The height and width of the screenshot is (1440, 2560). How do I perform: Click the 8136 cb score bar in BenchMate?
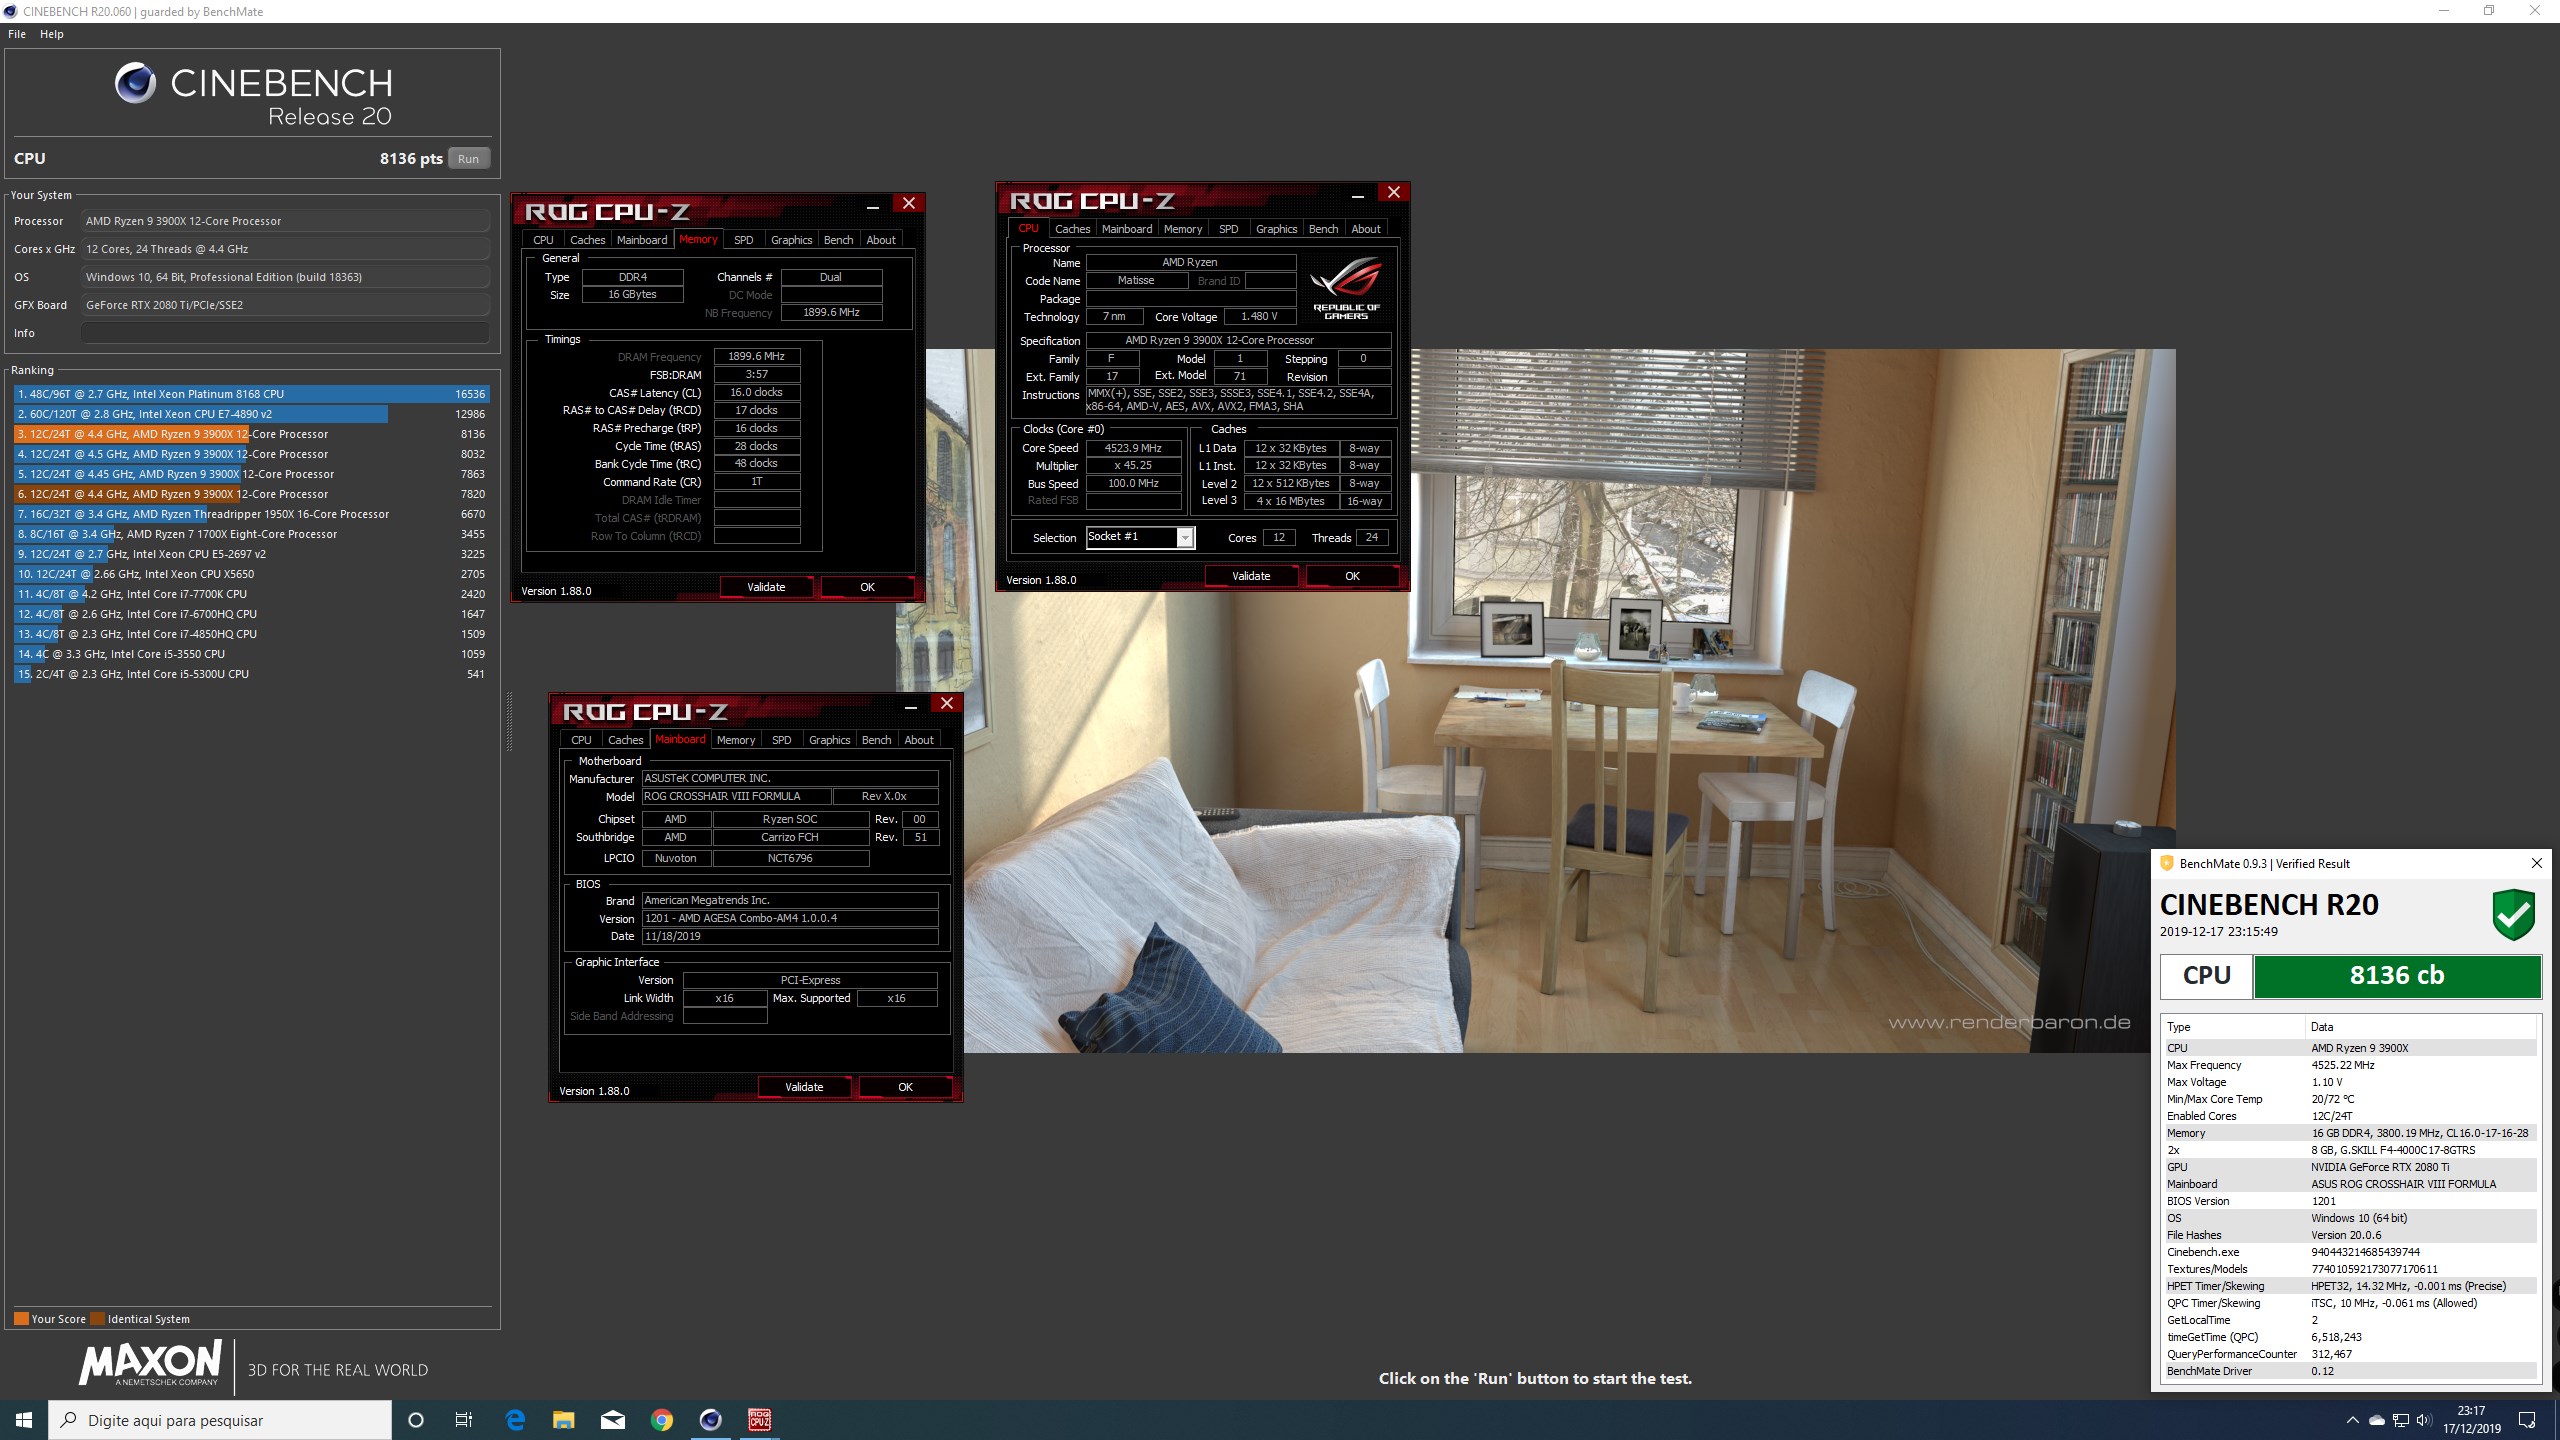pos(2396,976)
